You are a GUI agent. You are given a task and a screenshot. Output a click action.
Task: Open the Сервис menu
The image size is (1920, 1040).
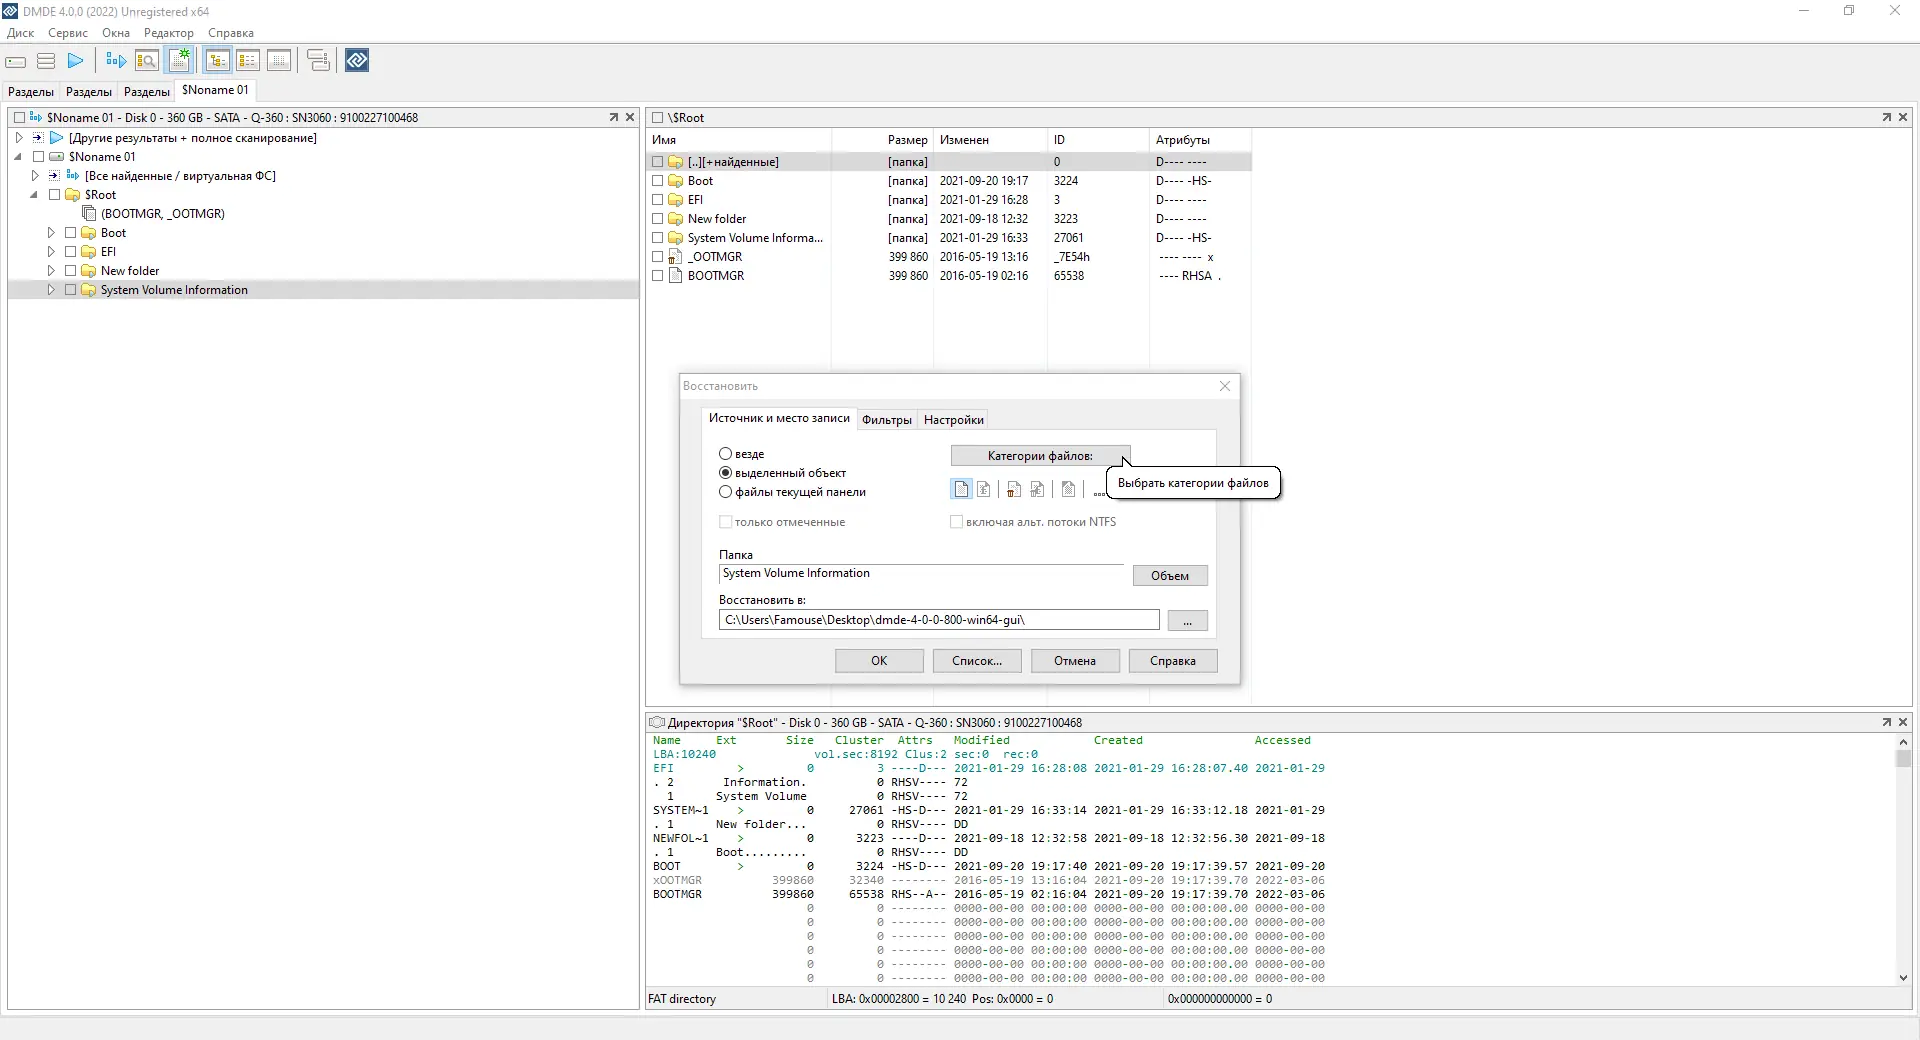click(x=68, y=33)
